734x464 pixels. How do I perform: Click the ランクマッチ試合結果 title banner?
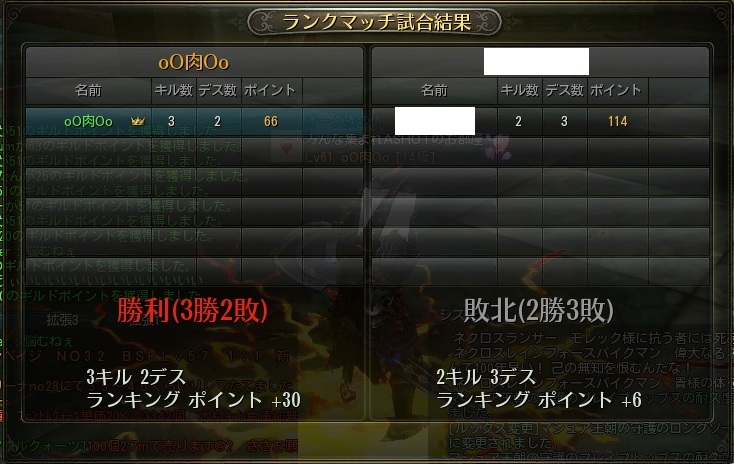pyautogui.click(x=375, y=22)
